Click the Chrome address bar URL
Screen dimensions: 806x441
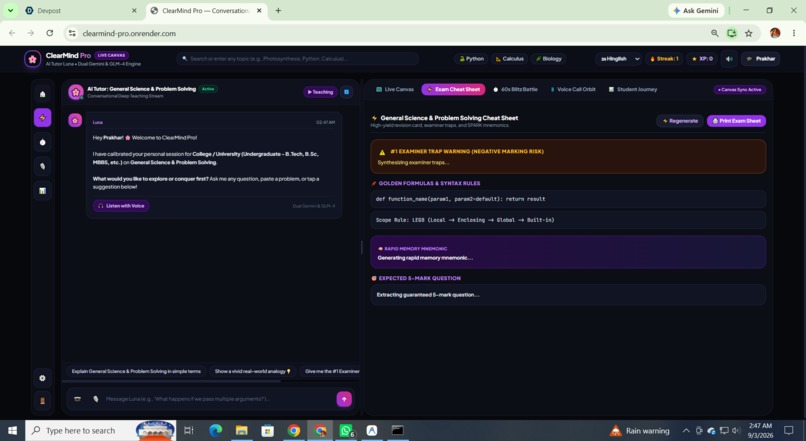[129, 33]
